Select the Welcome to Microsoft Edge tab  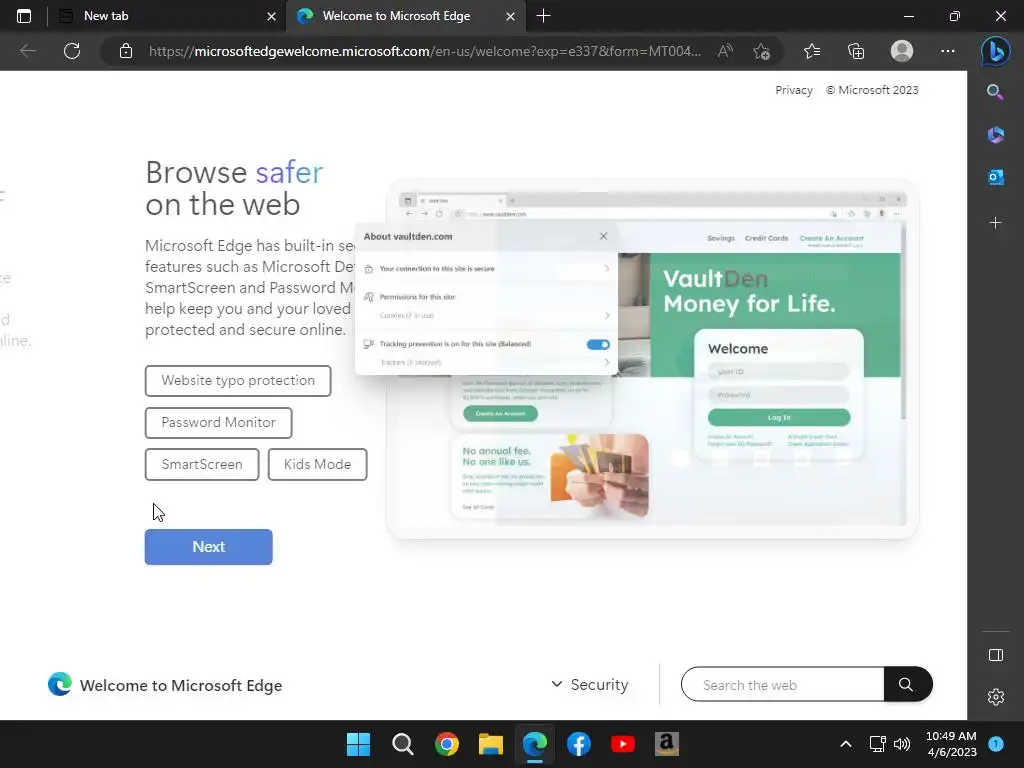pos(405,16)
